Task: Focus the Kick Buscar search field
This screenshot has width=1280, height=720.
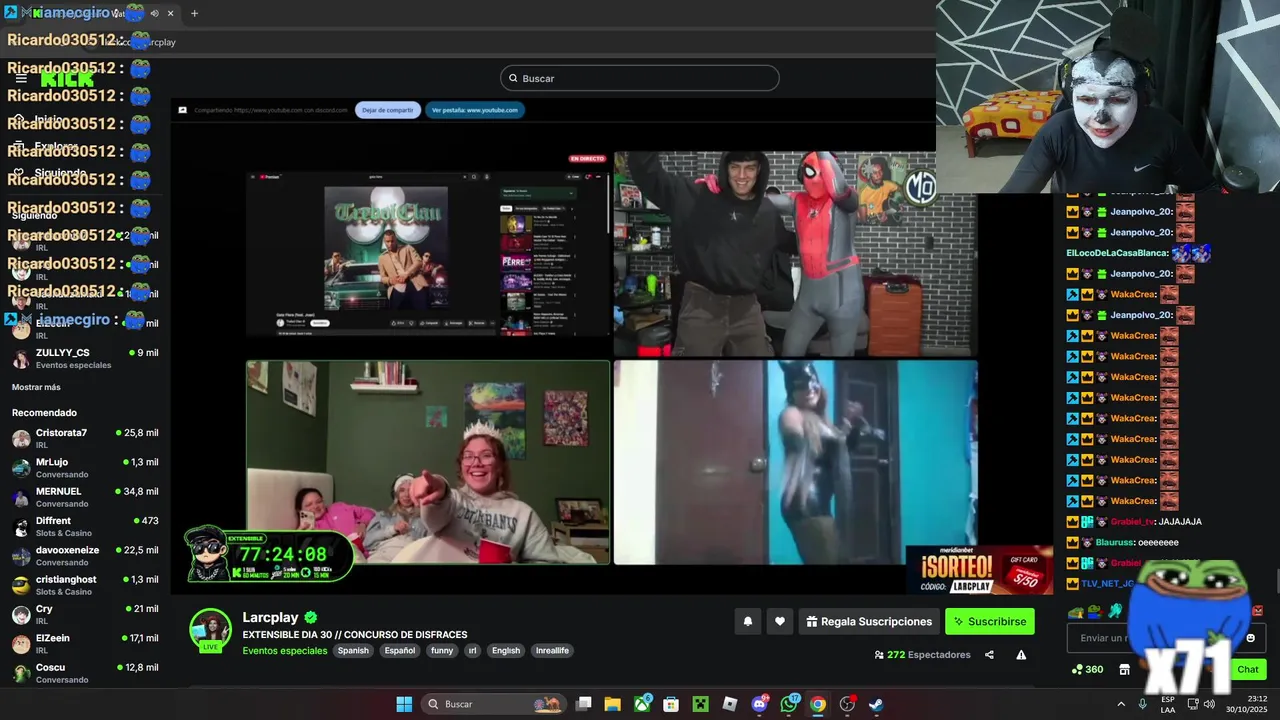Action: tap(640, 78)
